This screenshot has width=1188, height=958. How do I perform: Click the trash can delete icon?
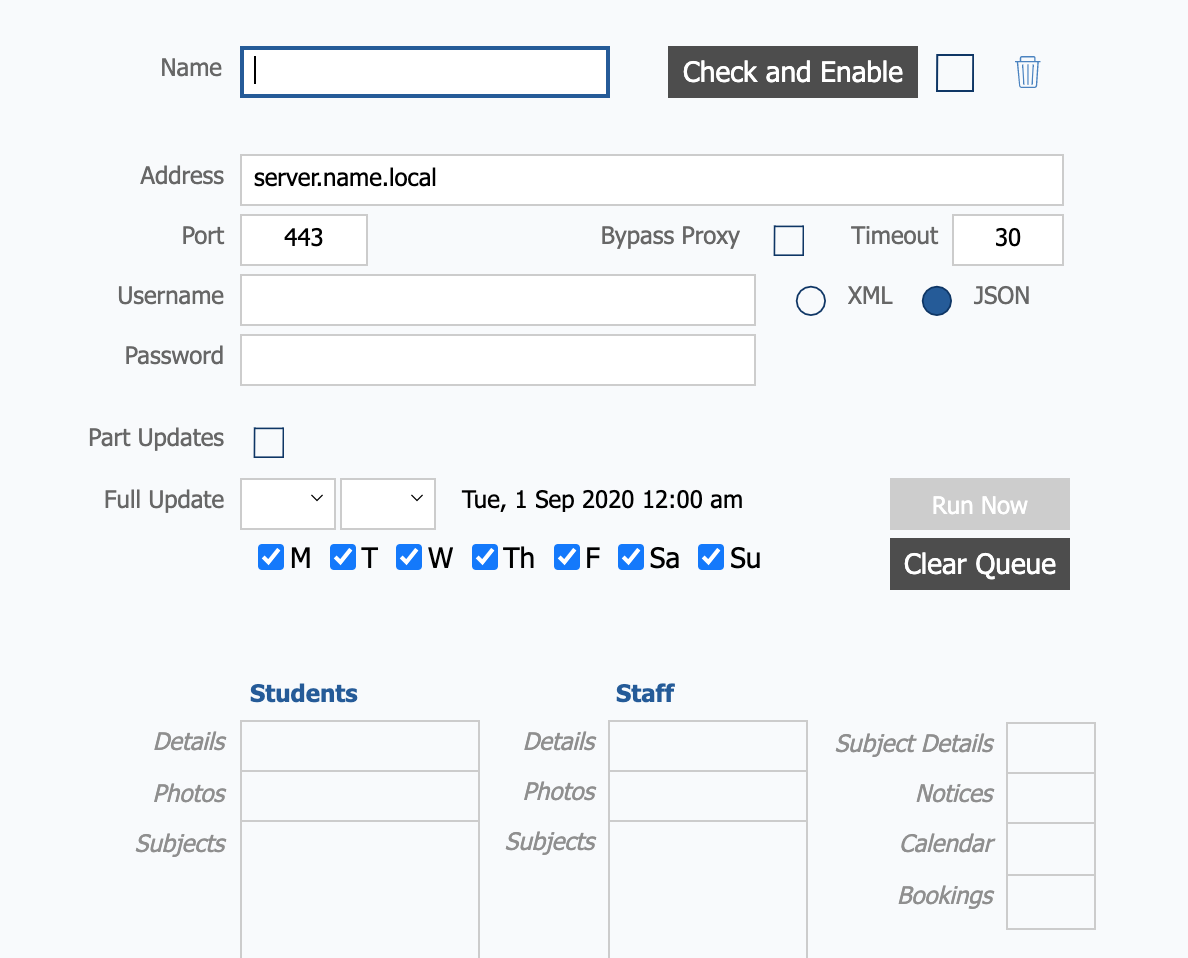click(1027, 72)
